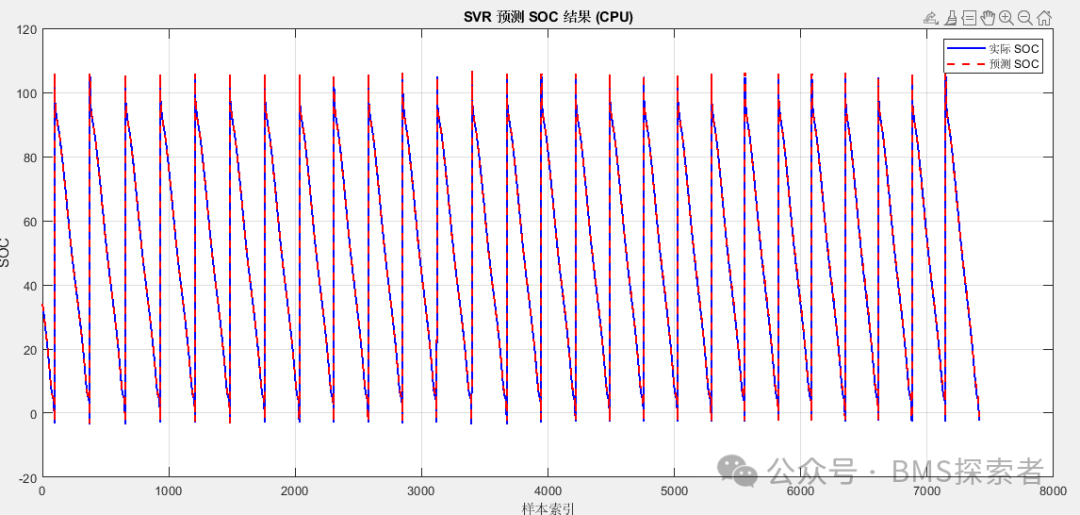Click the x-axis tick label 5000
Image resolution: width=1080 pixels, height=515 pixels.
(x=674, y=491)
